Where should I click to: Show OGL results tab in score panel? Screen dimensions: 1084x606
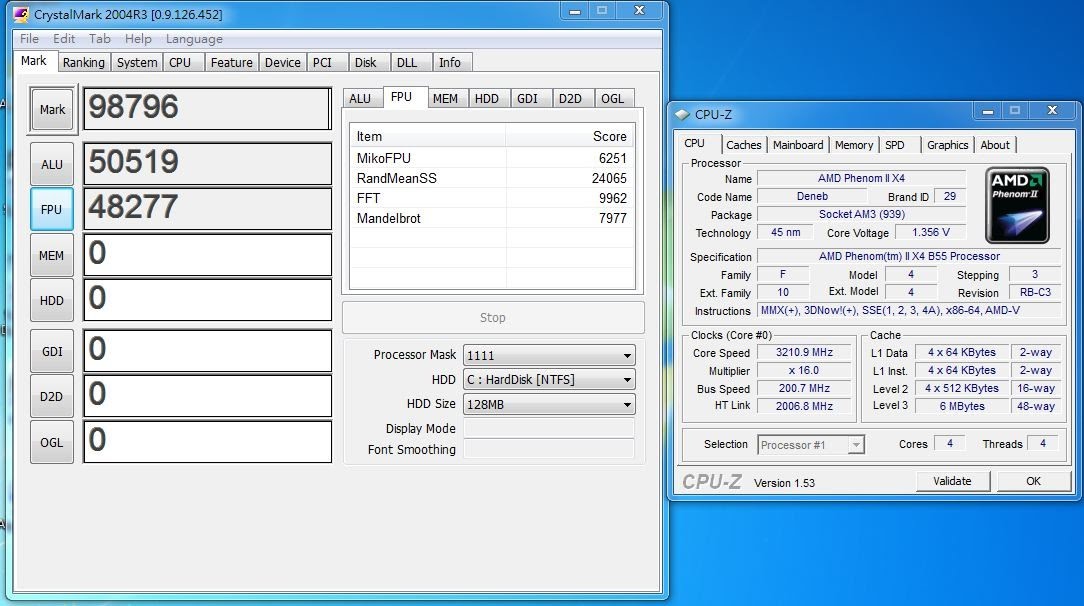click(x=613, y=98)
